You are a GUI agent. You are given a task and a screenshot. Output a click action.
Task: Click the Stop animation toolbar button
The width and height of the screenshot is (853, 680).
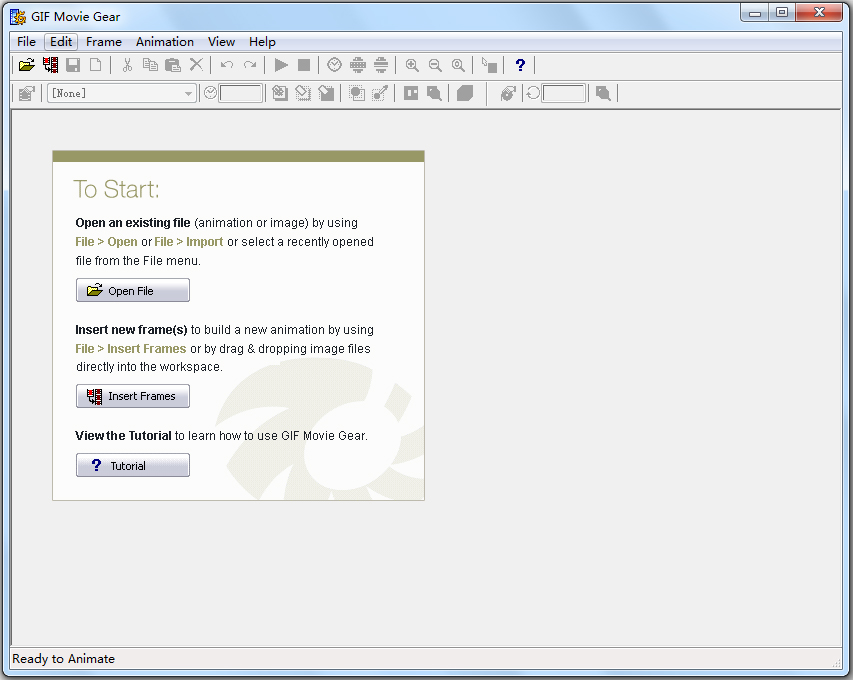coord(304,65)
